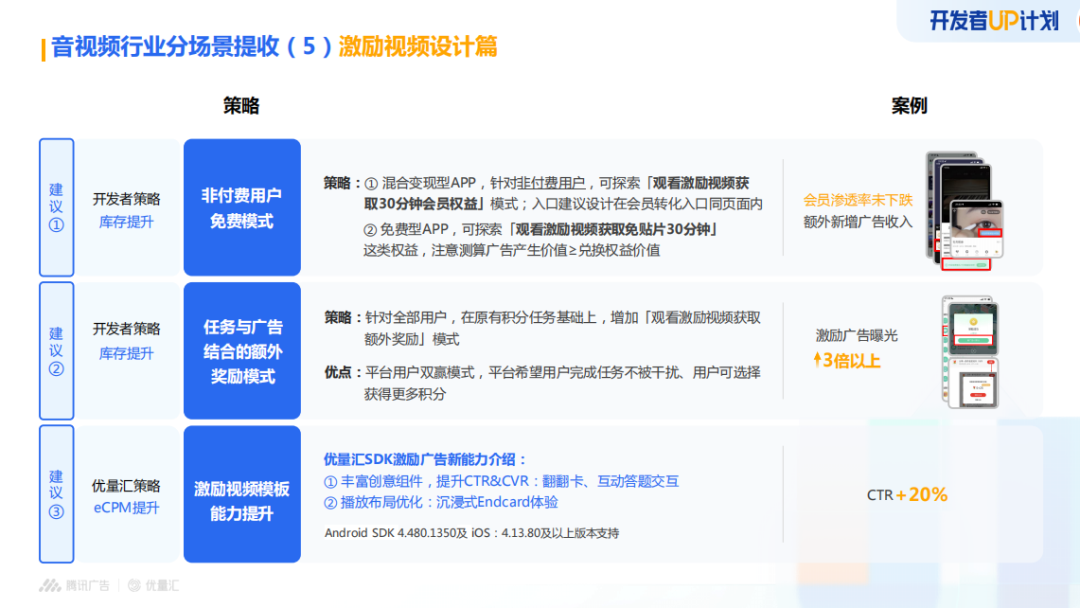The image size is (1080, 608).
Task: Click the blue 任务与广告结合的额外奖励模式 box
Action: click(x=242, y=350)
